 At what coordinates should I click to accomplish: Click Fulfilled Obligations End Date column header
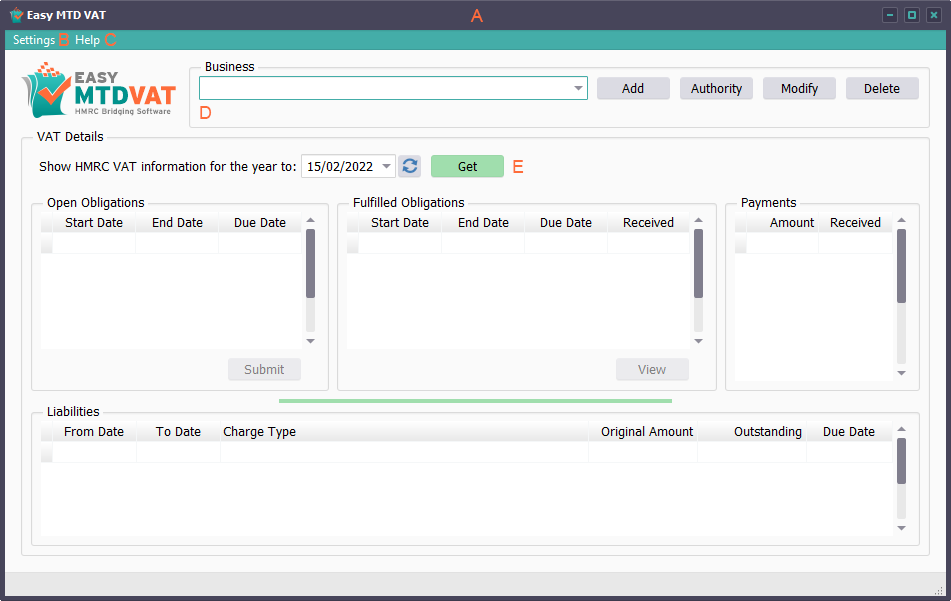[483, 223]
